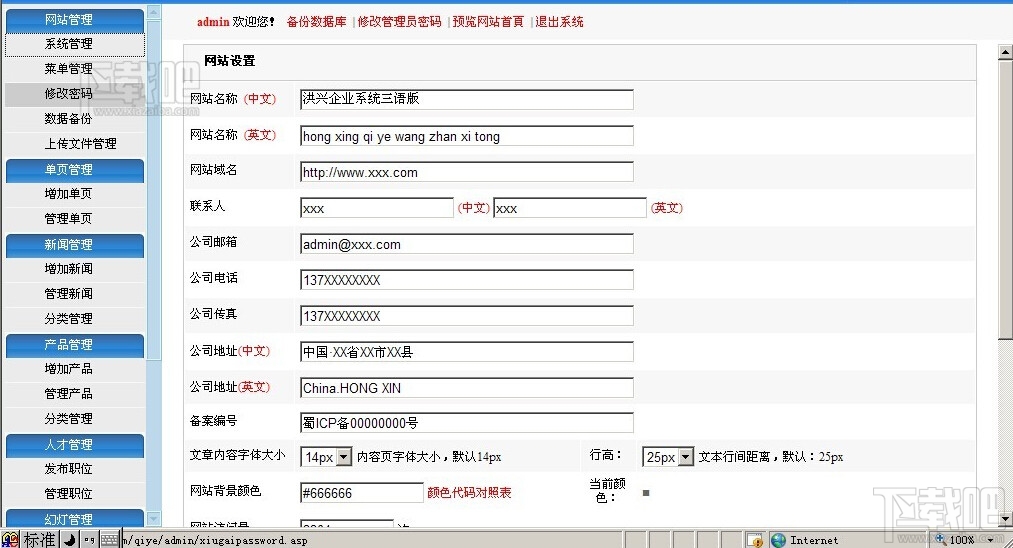Focus the 公司邮箱 input field
This screenshot has width=1013, height=548.
click(x=466, y=244)
